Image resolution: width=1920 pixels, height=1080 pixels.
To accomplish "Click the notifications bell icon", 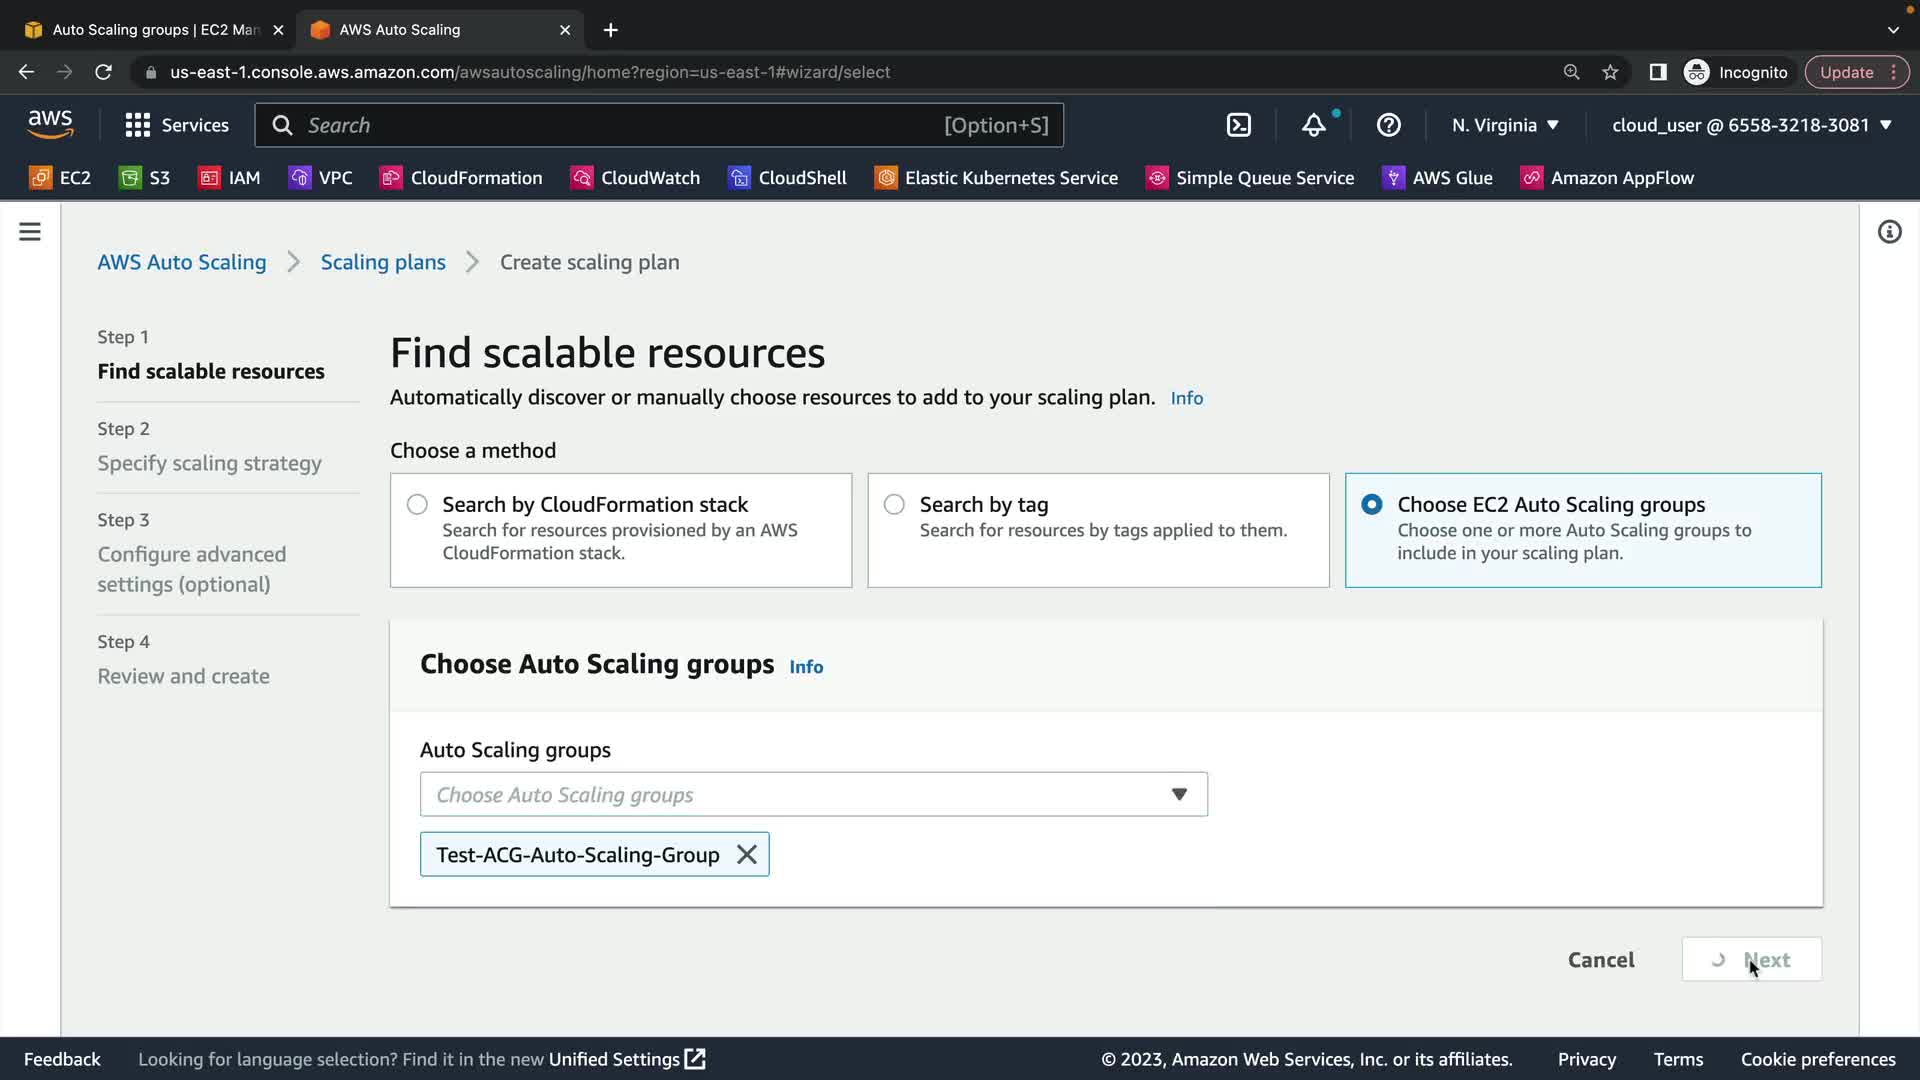I will 1313,125.
